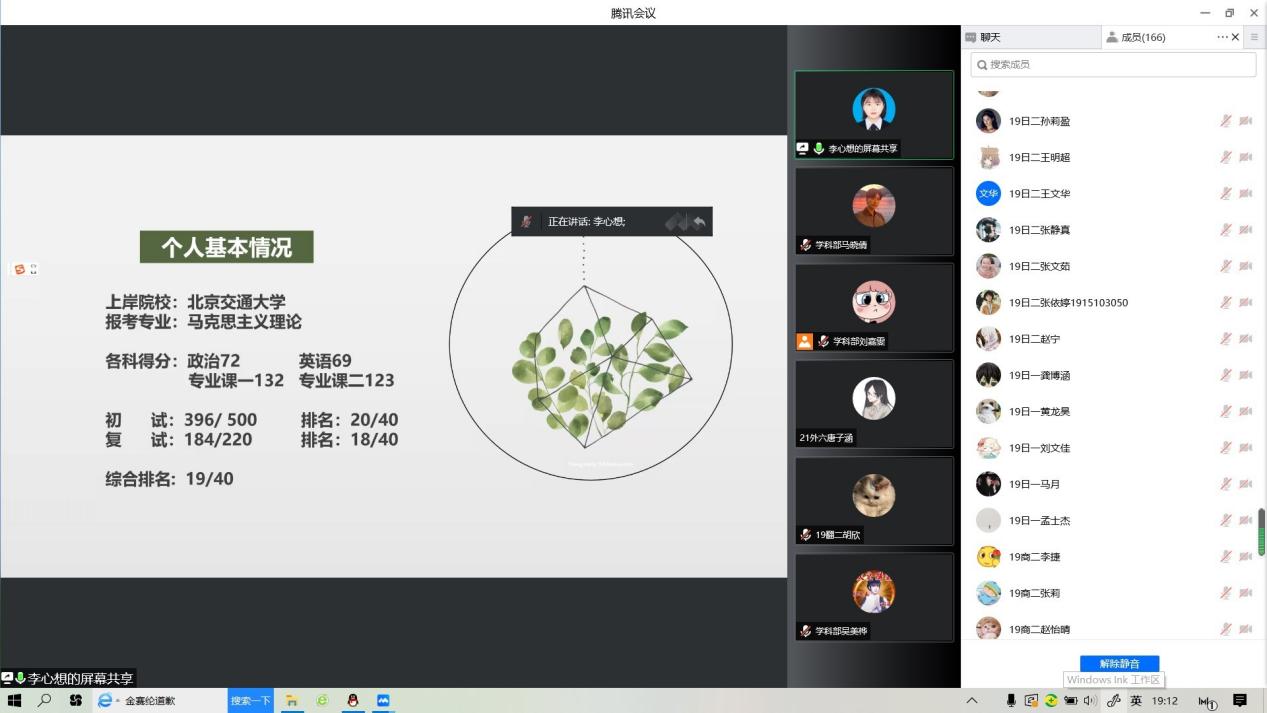The width and height of the screenshot is (1267, 713).
Task: Show hidden system tray icons chevron
Action: 971,701
